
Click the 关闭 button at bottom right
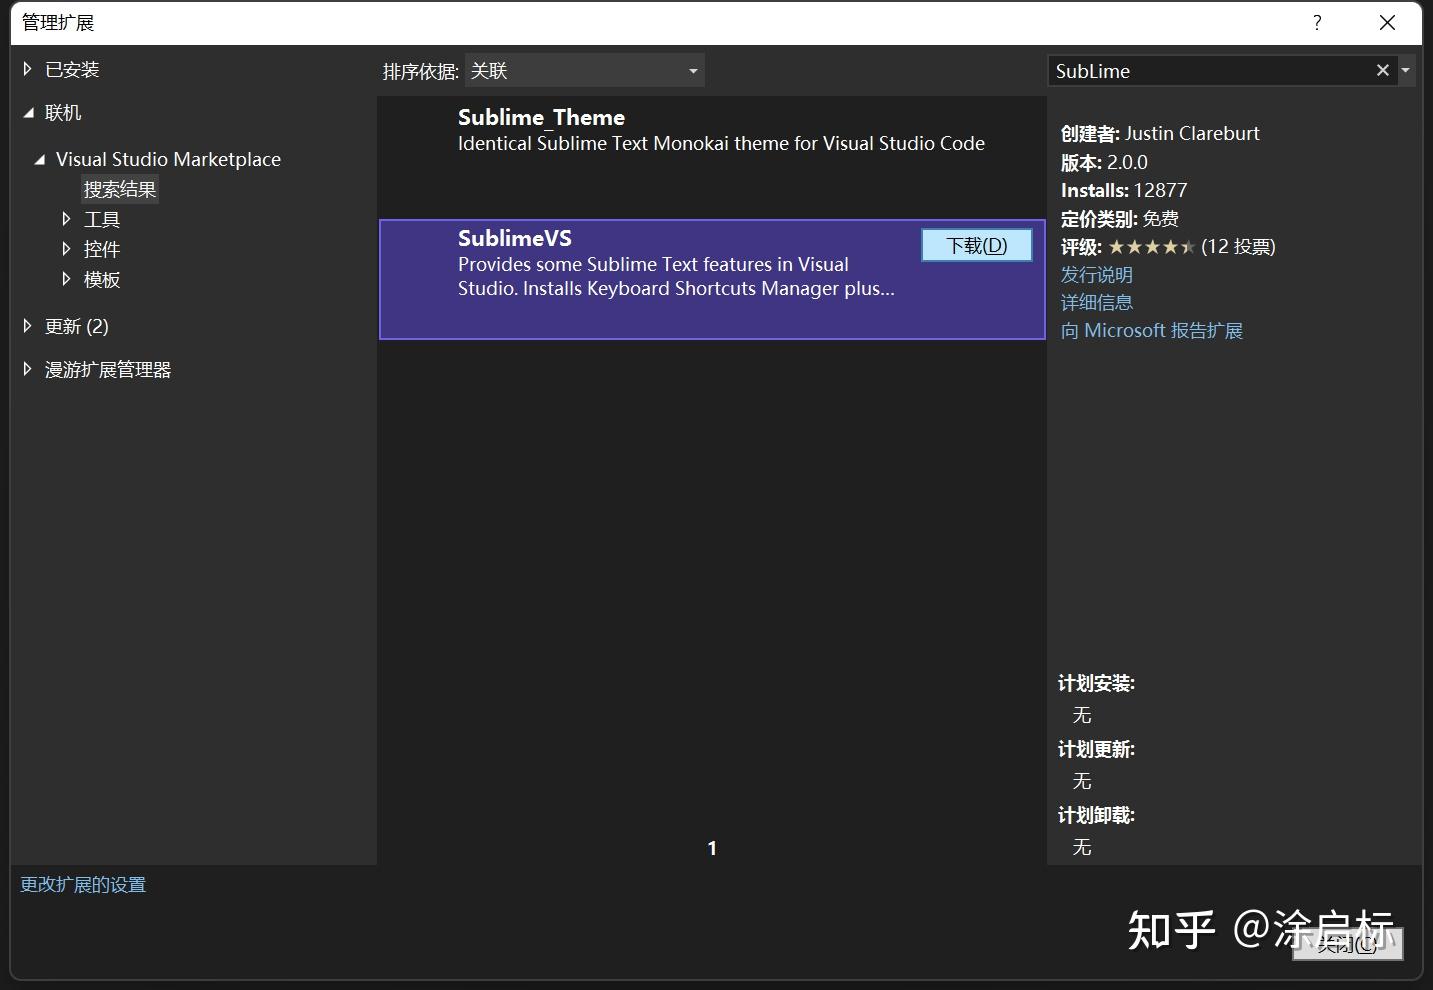pyautogui.click(x=1347, y=944)
